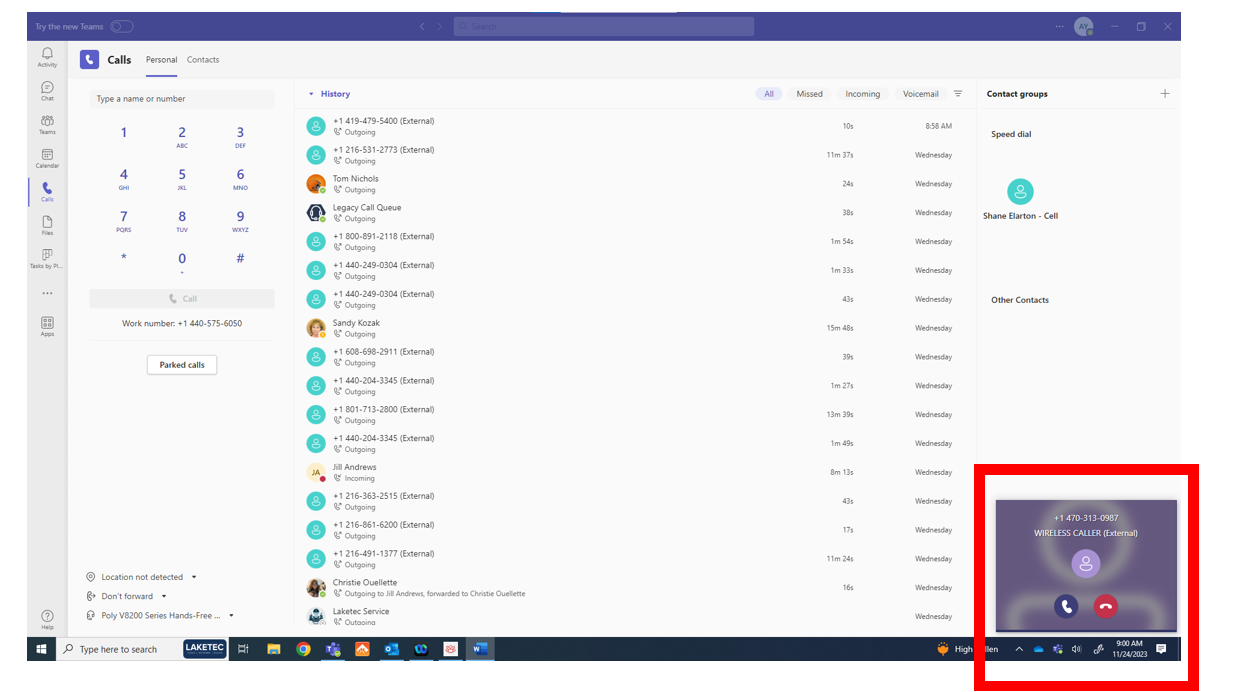Screen dimensions: 1237x692
Task: Open Tasks by Planner in the sidebar
Action: [47, 259]
